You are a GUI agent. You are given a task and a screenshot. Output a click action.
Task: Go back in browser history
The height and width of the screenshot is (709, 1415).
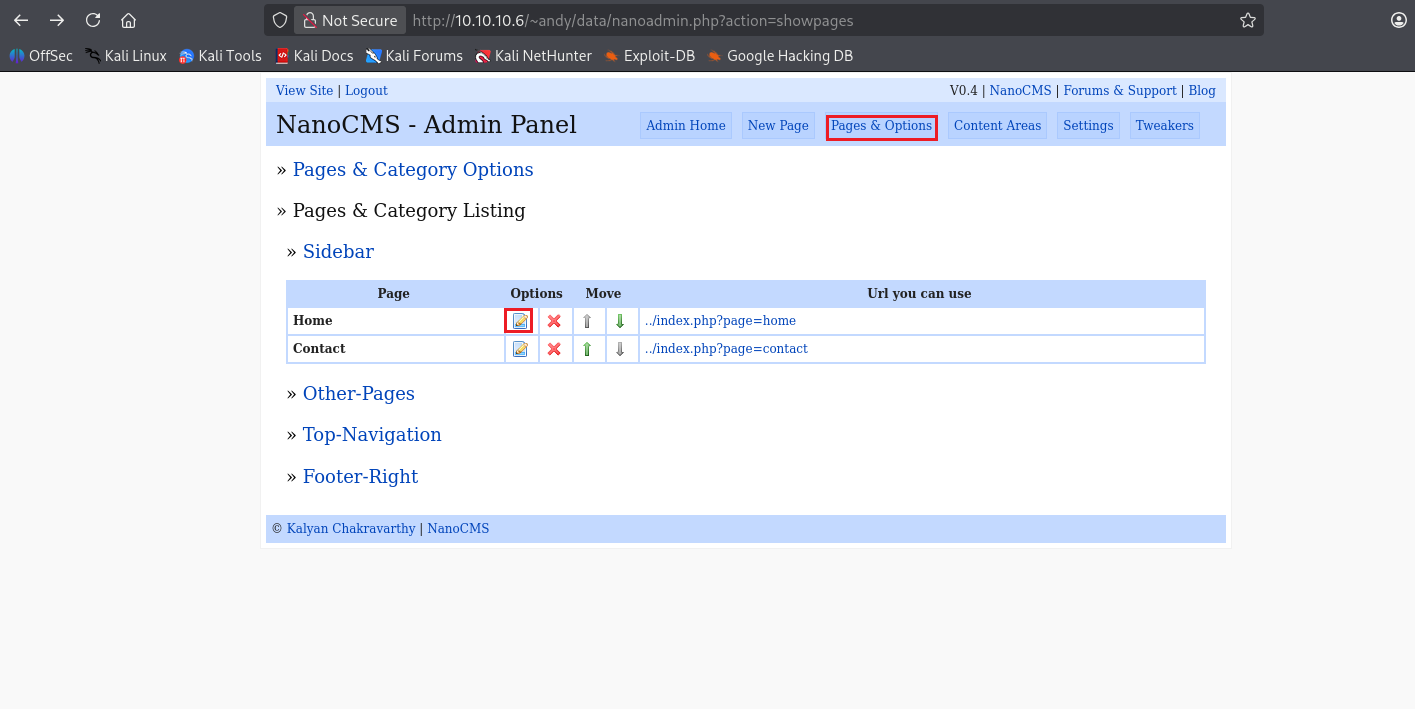click(x=21, y=20)
